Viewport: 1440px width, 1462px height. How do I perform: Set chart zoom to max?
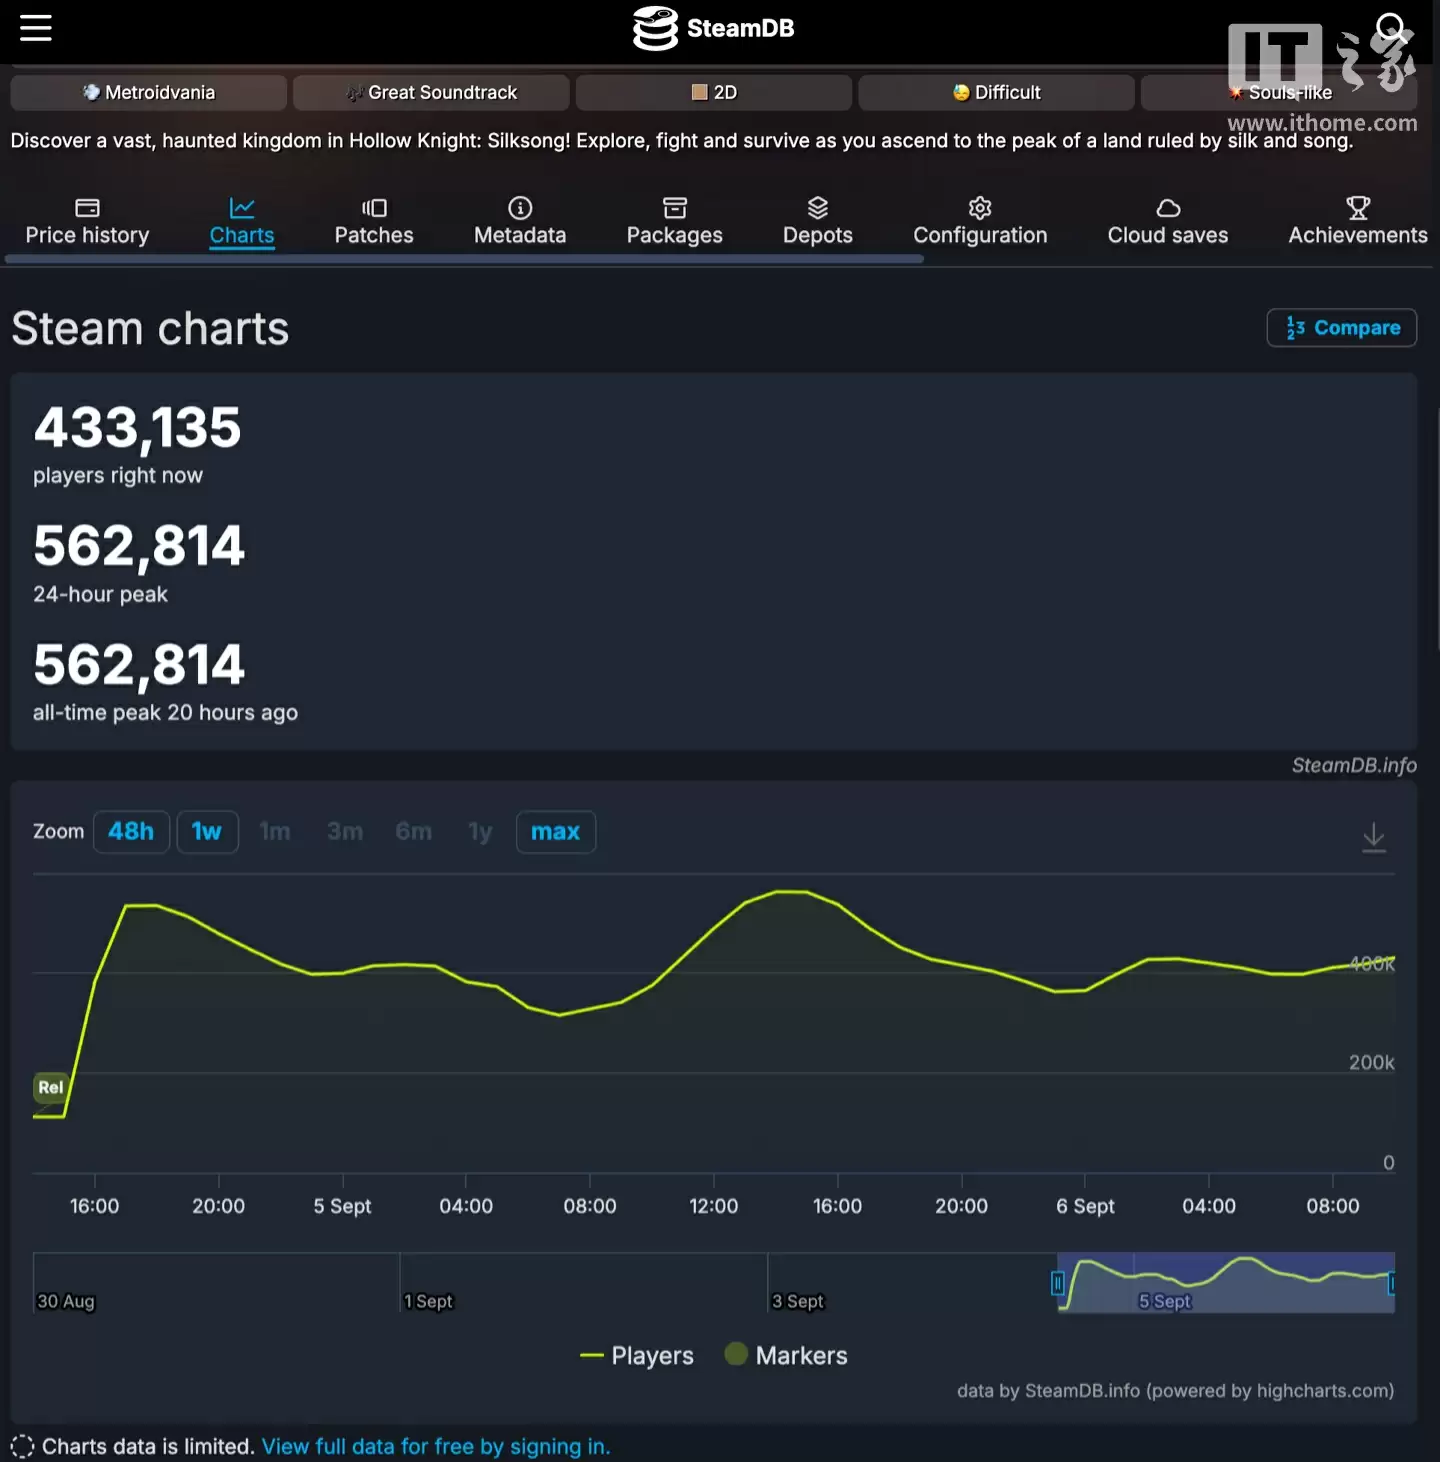555,831
